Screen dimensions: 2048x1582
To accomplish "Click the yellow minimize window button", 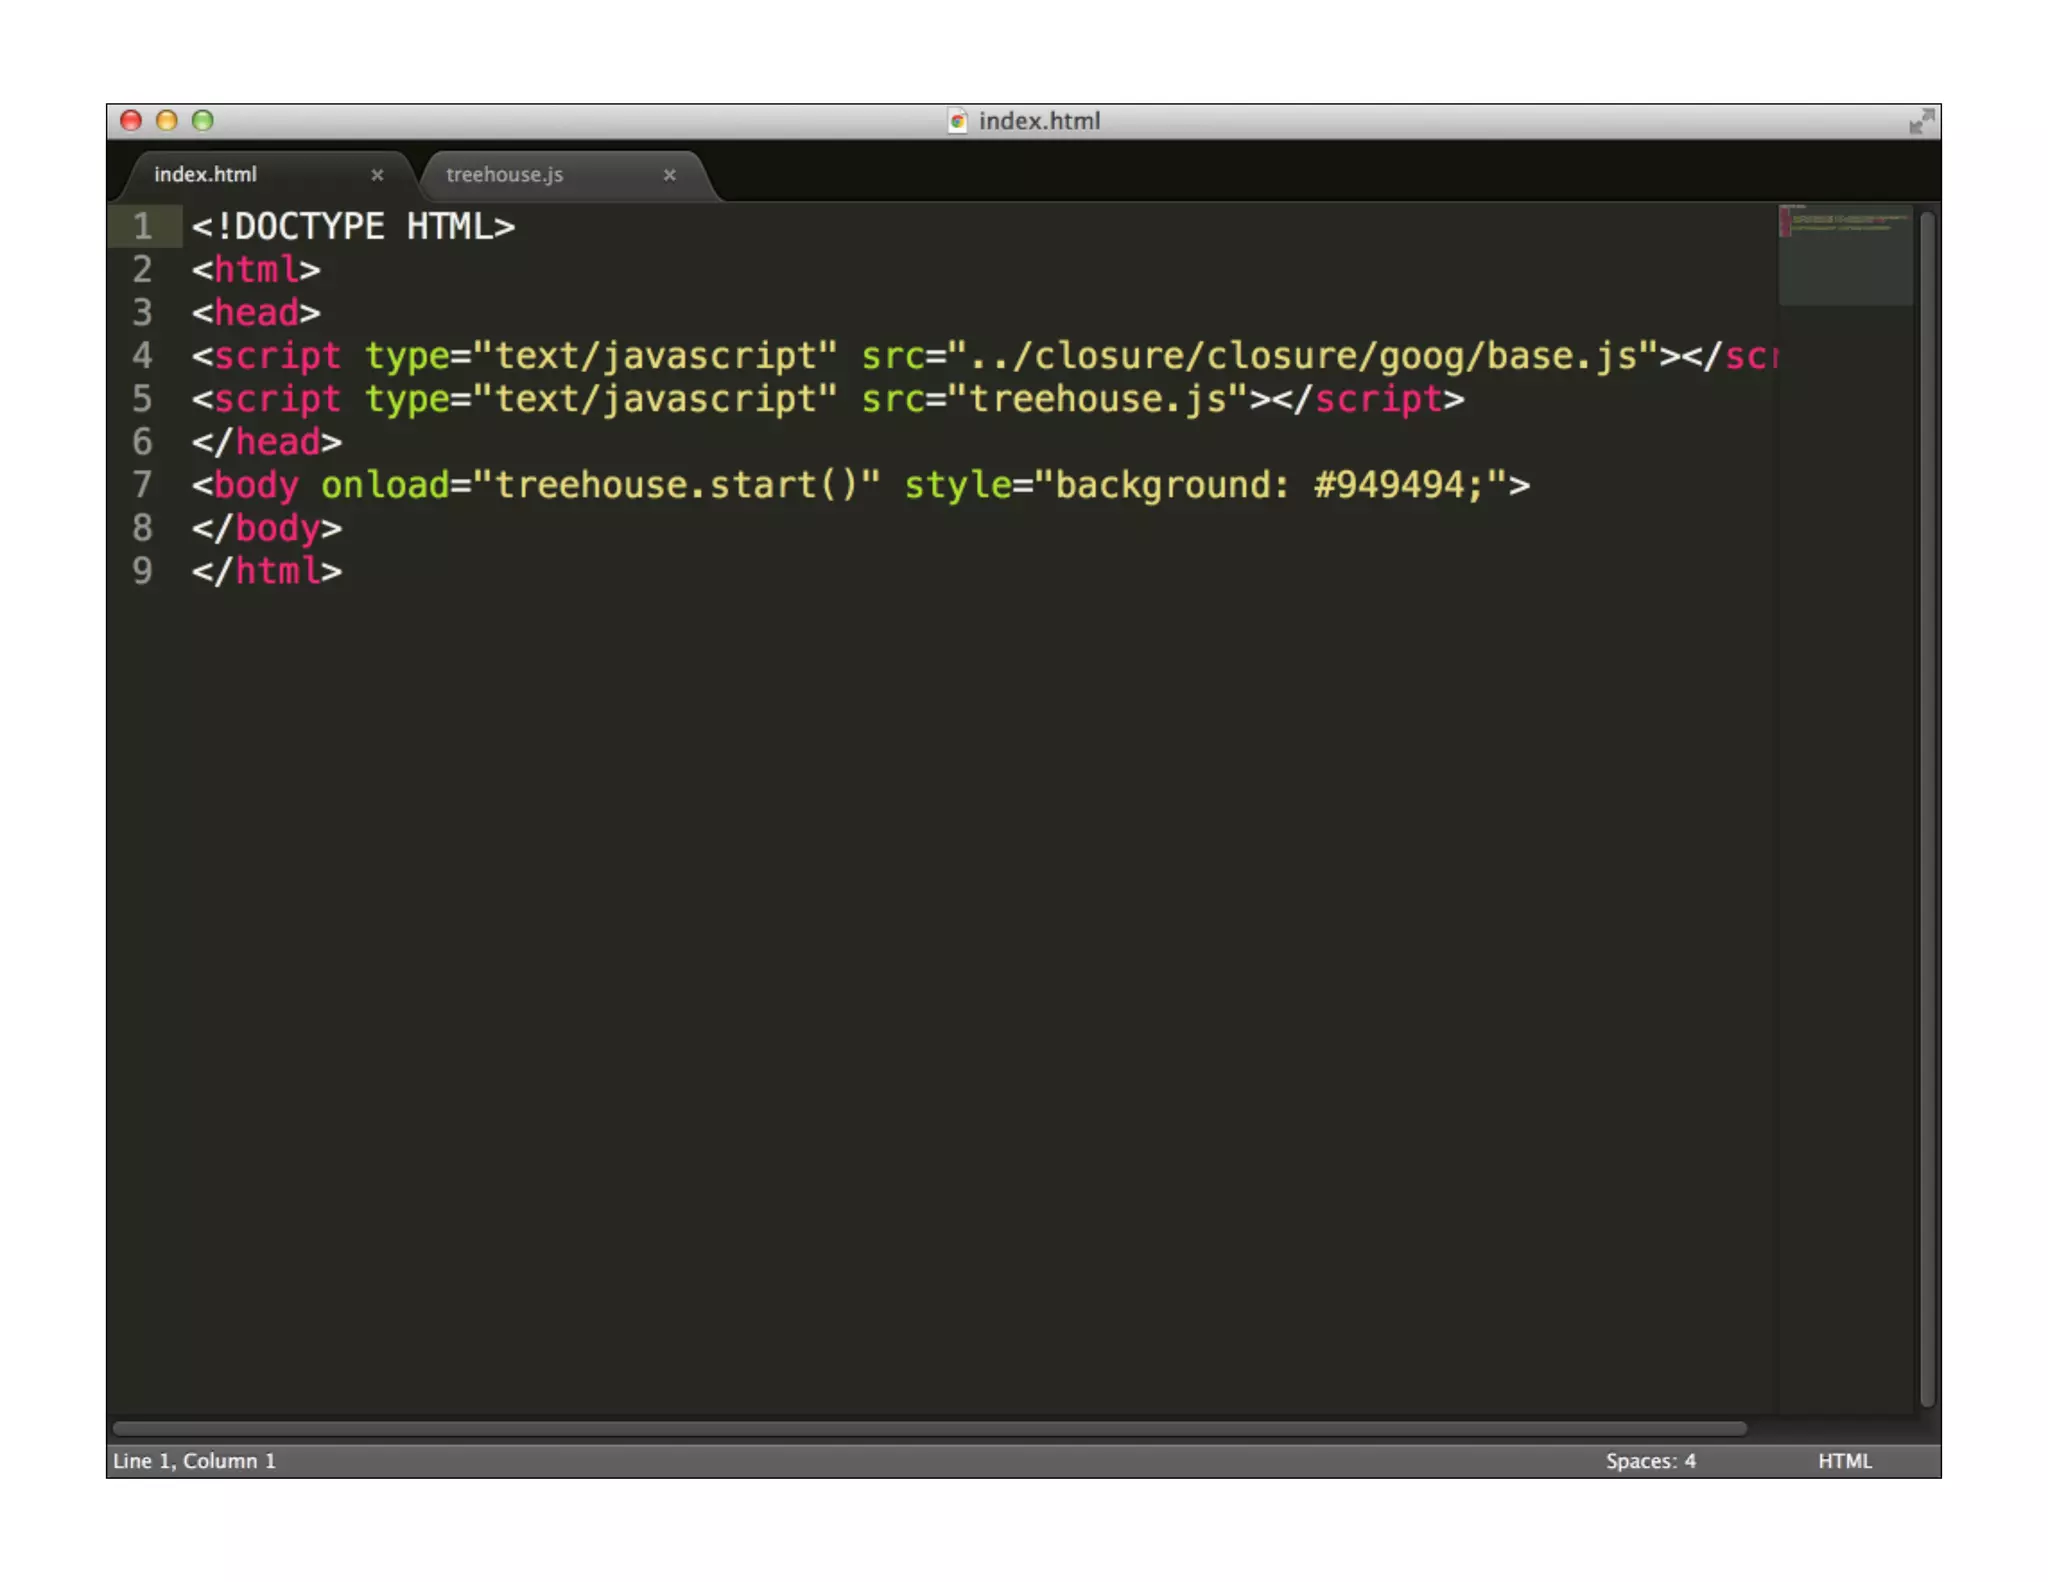I will 167,121.
